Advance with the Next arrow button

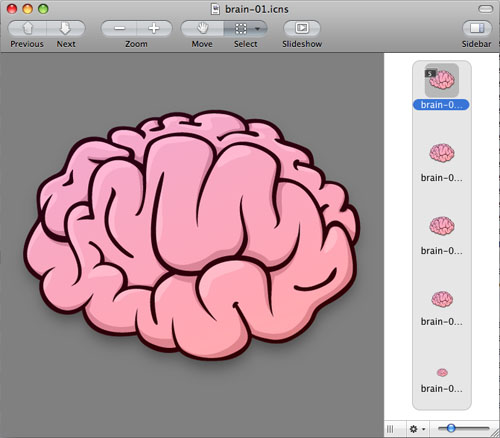point(66,28)
